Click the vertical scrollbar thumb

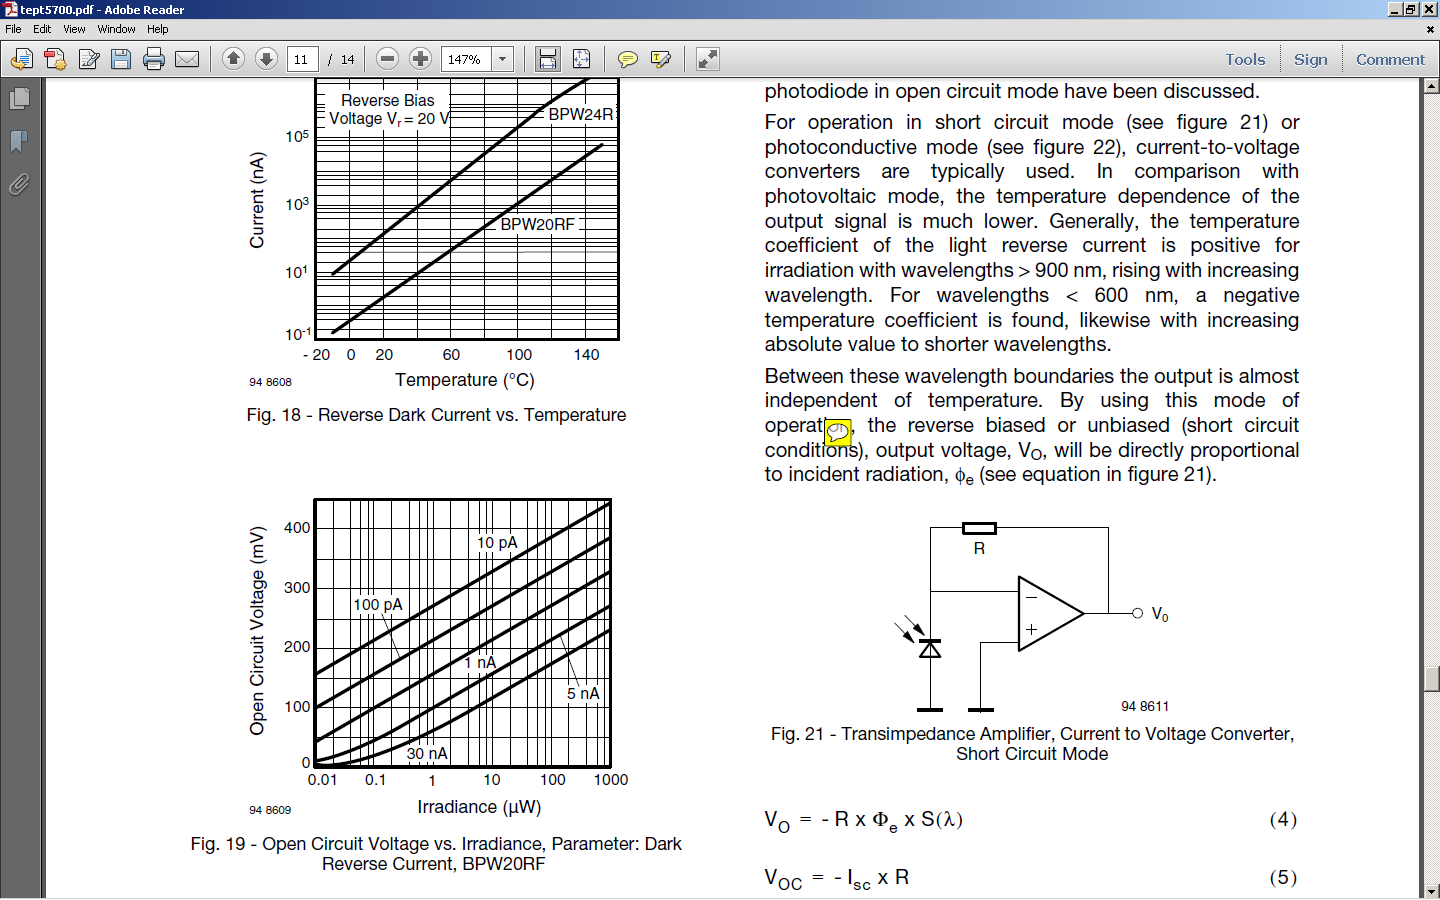click(x=1431, y=679)
